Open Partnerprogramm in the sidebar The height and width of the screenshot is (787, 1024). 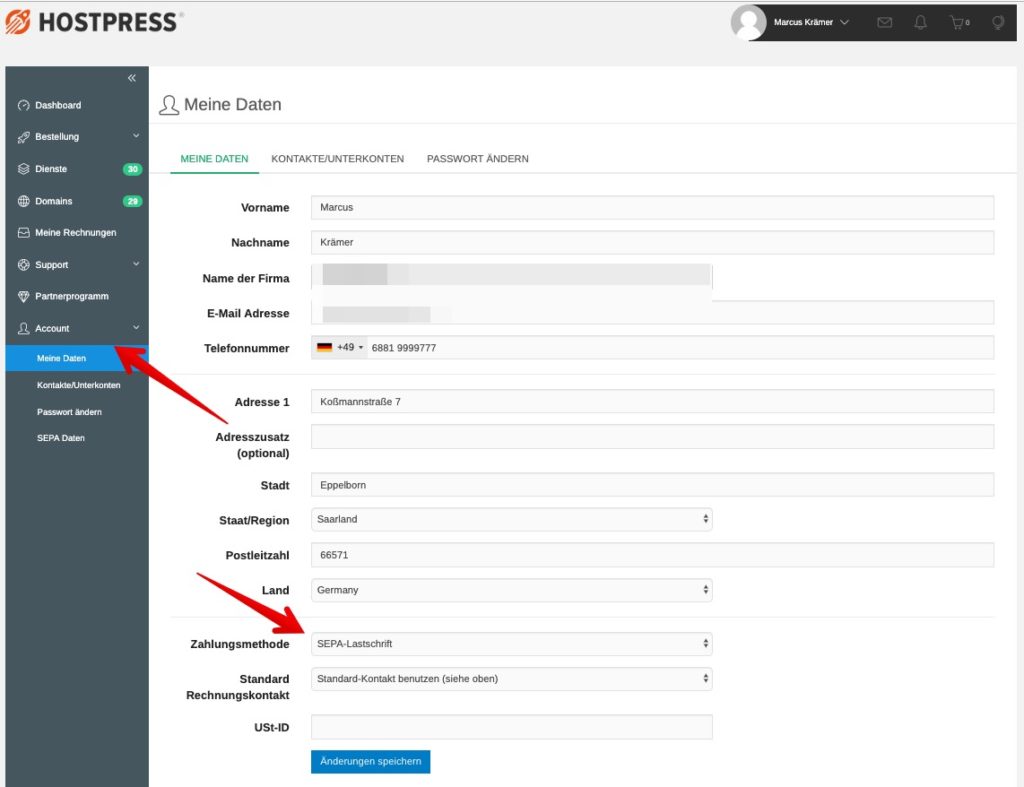pyautogui.click(x=72, y=297)
